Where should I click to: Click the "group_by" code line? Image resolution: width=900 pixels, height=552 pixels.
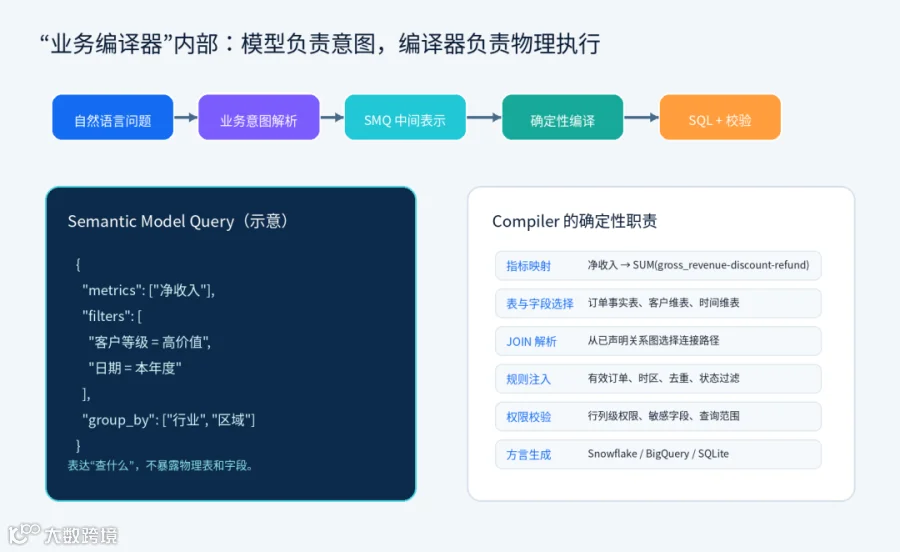(x=169, y=420)
